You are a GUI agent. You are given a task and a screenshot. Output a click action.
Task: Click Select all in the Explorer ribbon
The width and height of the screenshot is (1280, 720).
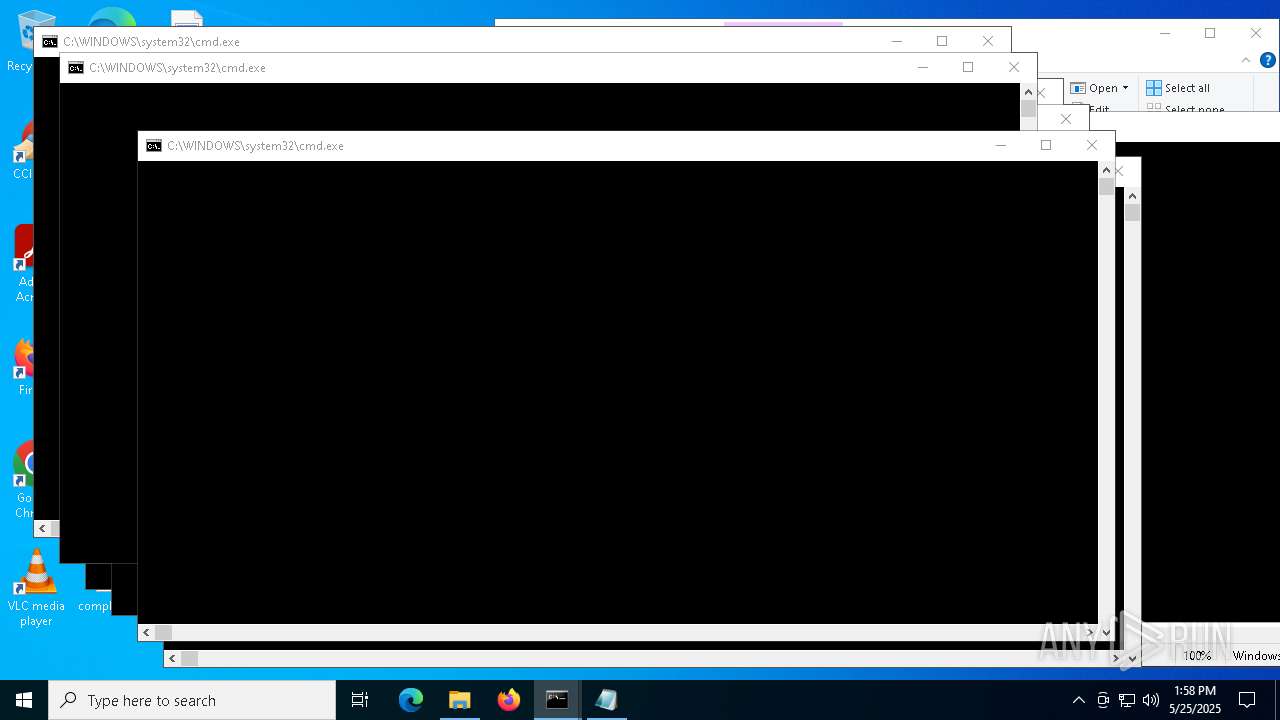pos(1178,88)
